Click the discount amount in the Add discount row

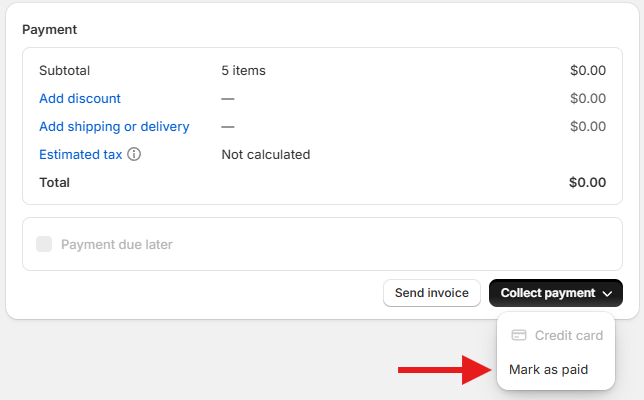click(x=588, y=99)
